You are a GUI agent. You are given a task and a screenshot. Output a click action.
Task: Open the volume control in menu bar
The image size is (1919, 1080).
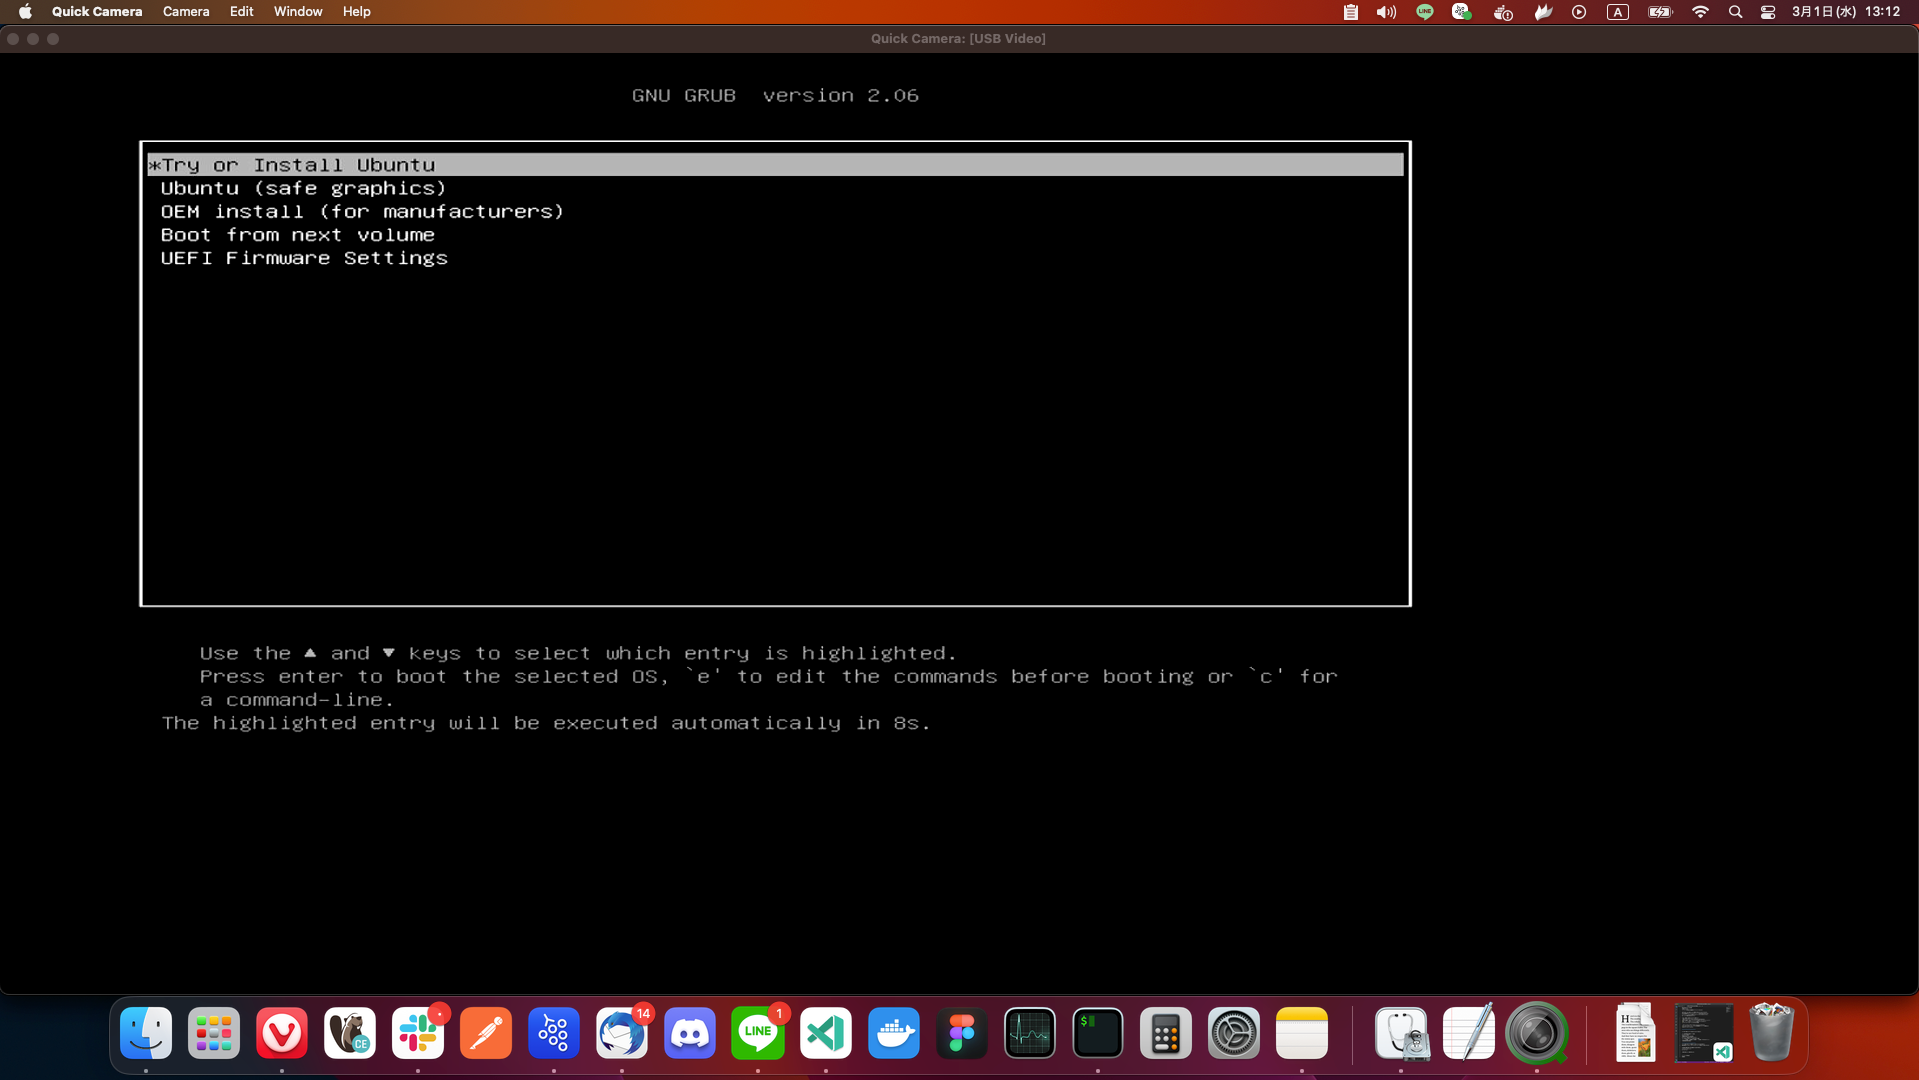[1386, 12]
